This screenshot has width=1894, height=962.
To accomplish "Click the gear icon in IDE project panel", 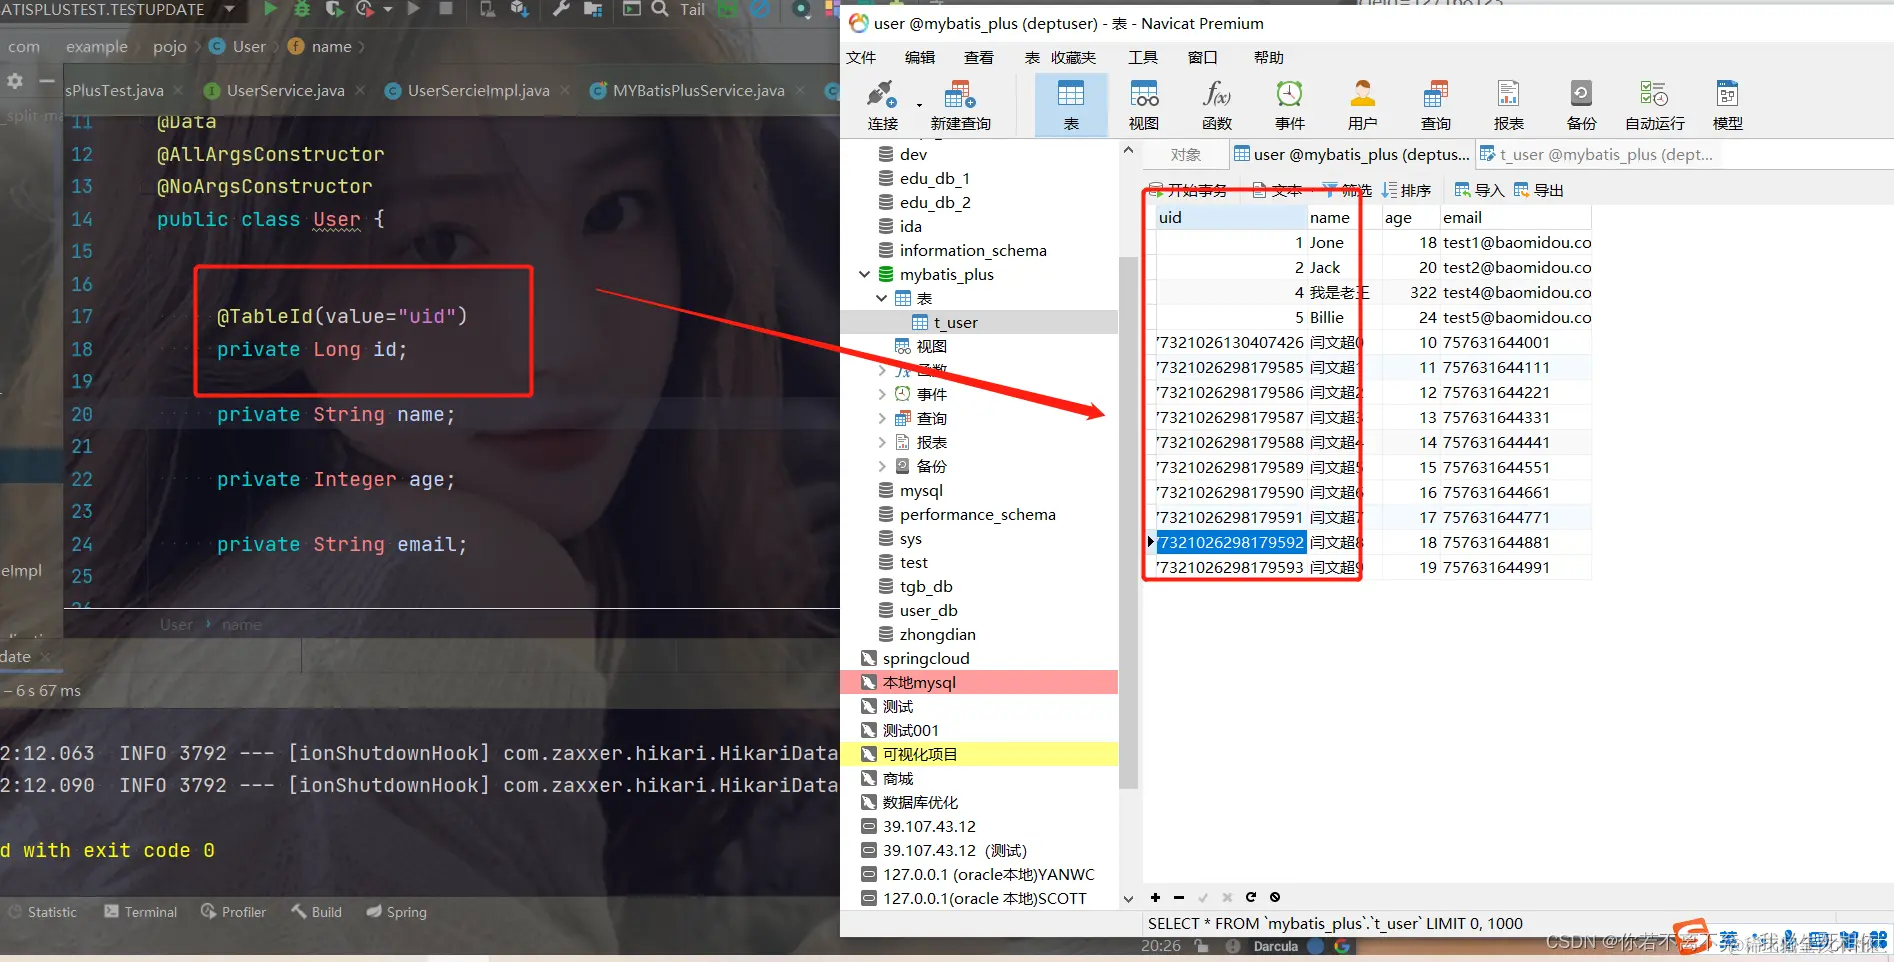I will point(15,81).
